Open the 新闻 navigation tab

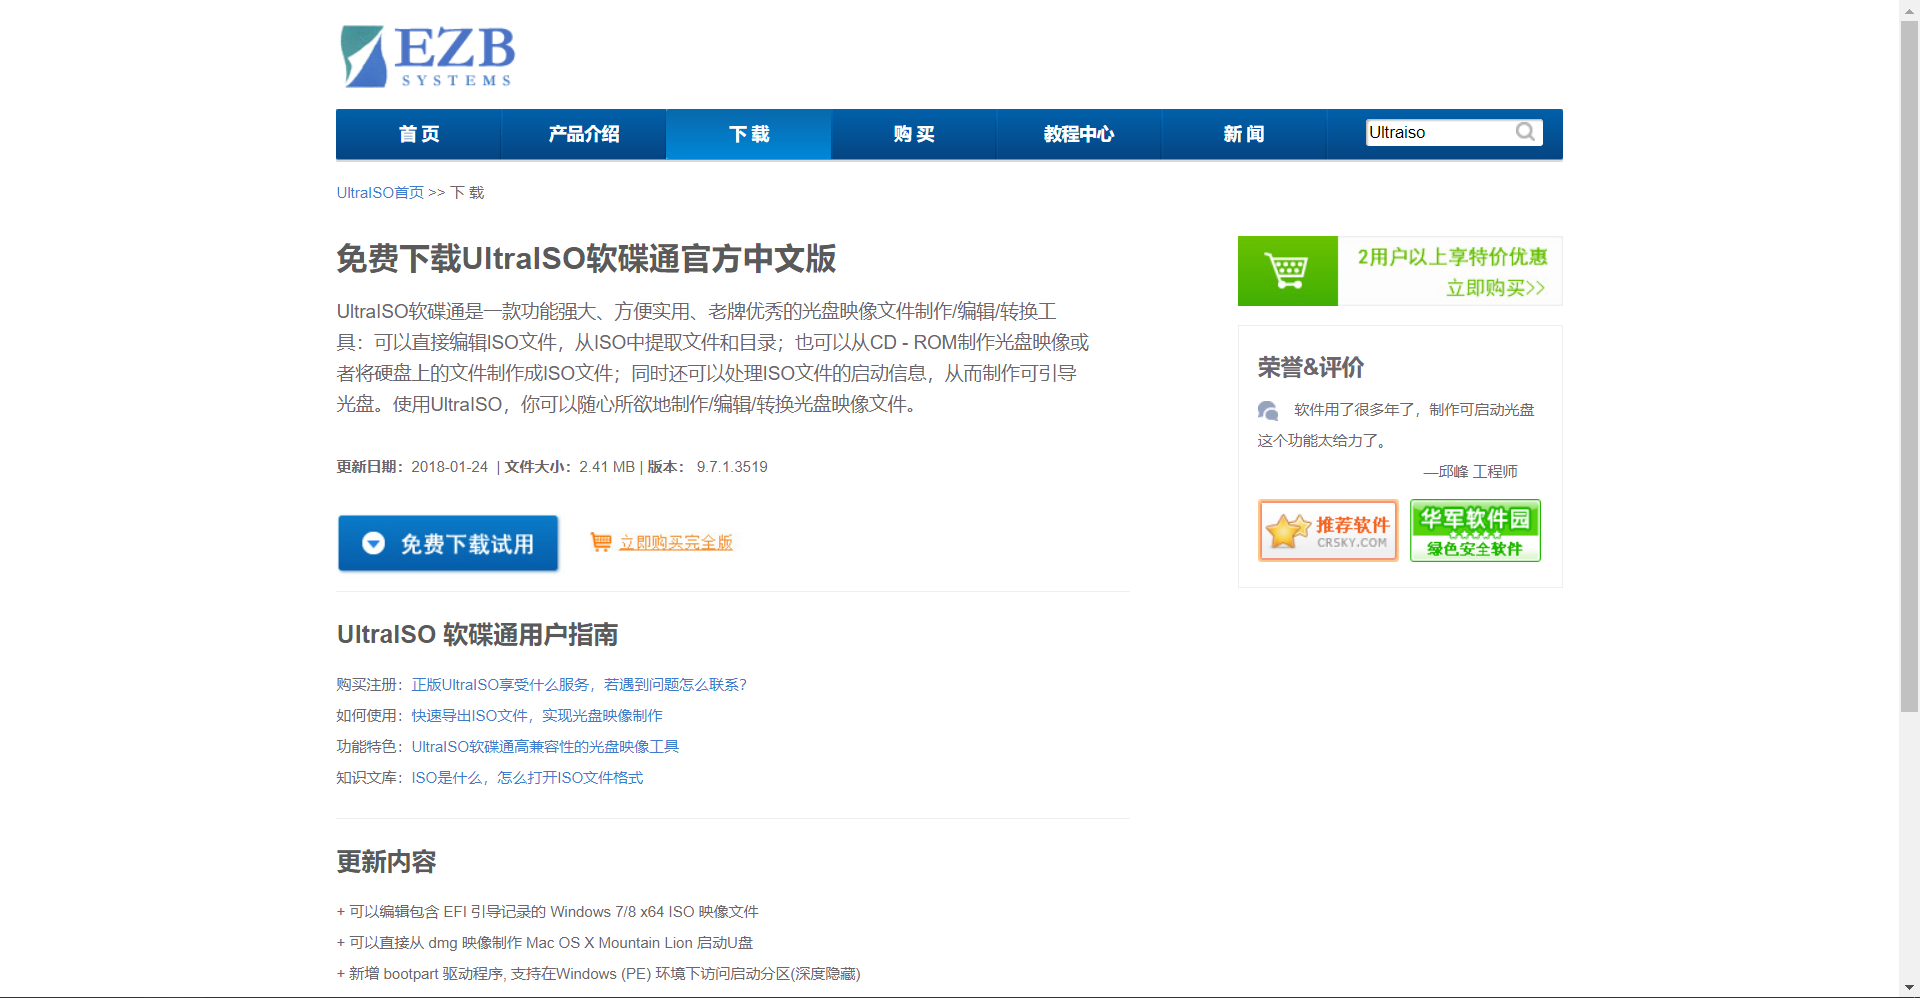(x=1244, y=134)
